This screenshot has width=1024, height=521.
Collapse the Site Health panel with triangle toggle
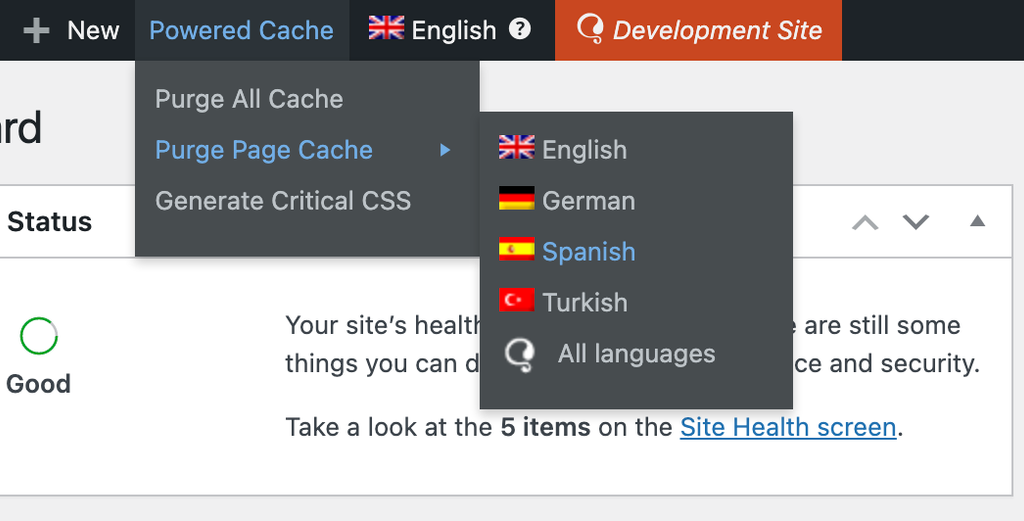977,221
